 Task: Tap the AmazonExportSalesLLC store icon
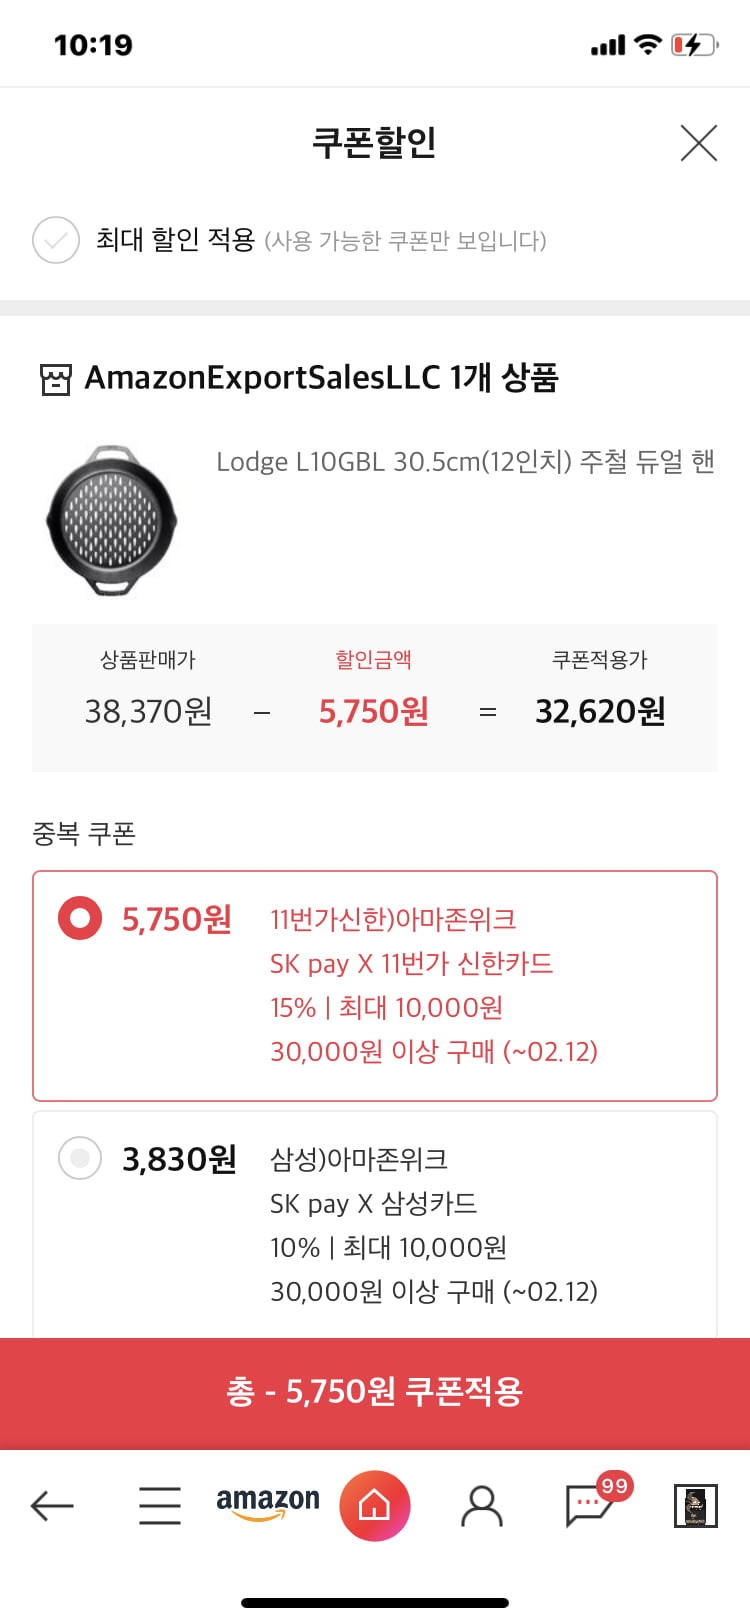(x=56, y=379)
